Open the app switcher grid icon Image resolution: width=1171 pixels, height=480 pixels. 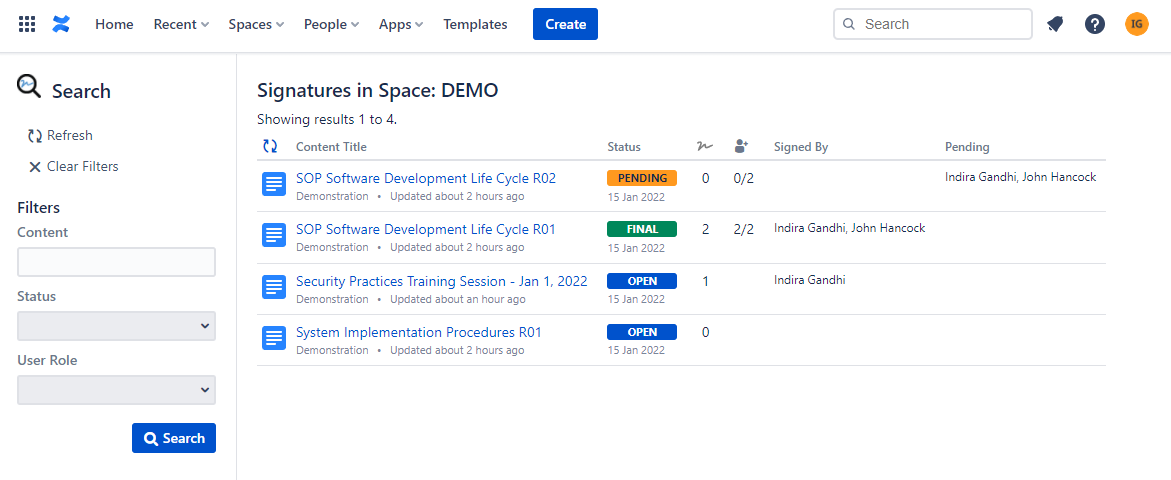(x=27, y=24)
